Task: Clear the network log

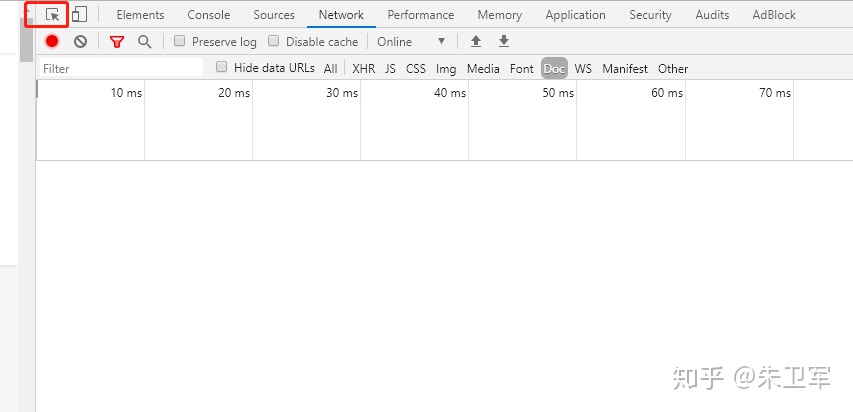Action: tap(81, 41)
